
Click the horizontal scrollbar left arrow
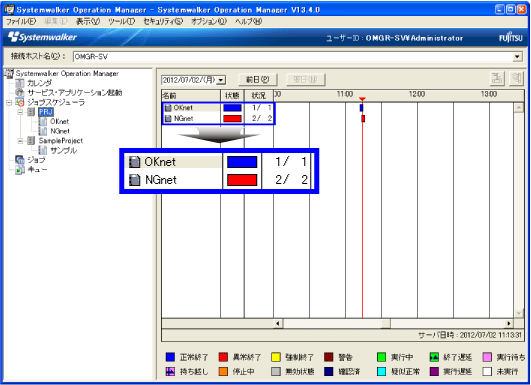pos(278,323)
